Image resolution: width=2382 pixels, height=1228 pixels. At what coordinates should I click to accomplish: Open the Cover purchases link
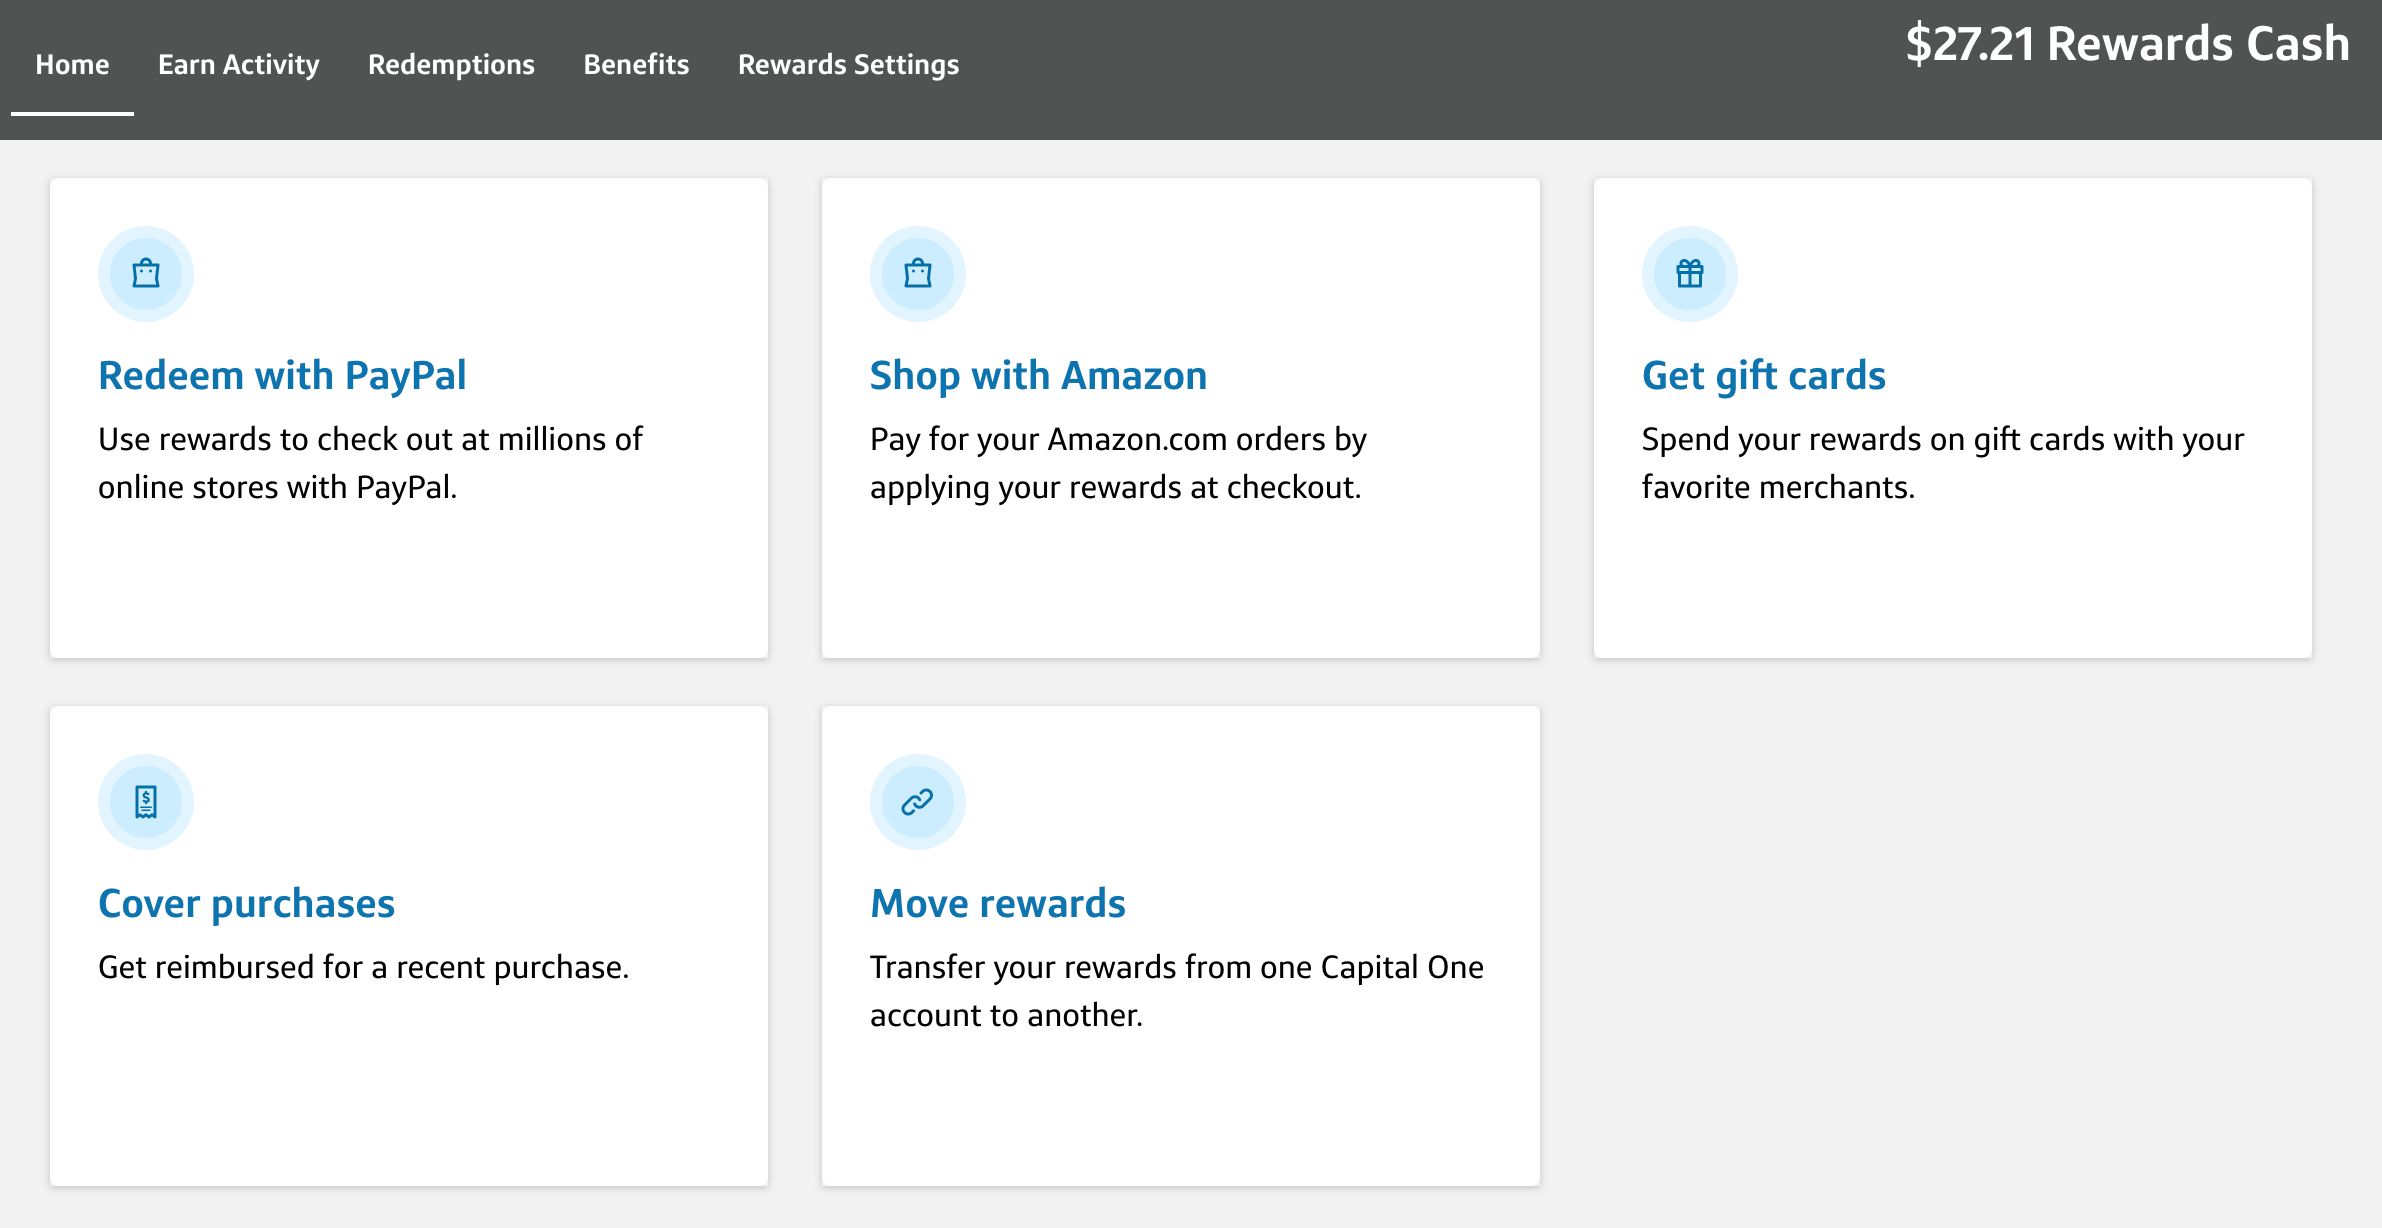[x=246, y=903]
